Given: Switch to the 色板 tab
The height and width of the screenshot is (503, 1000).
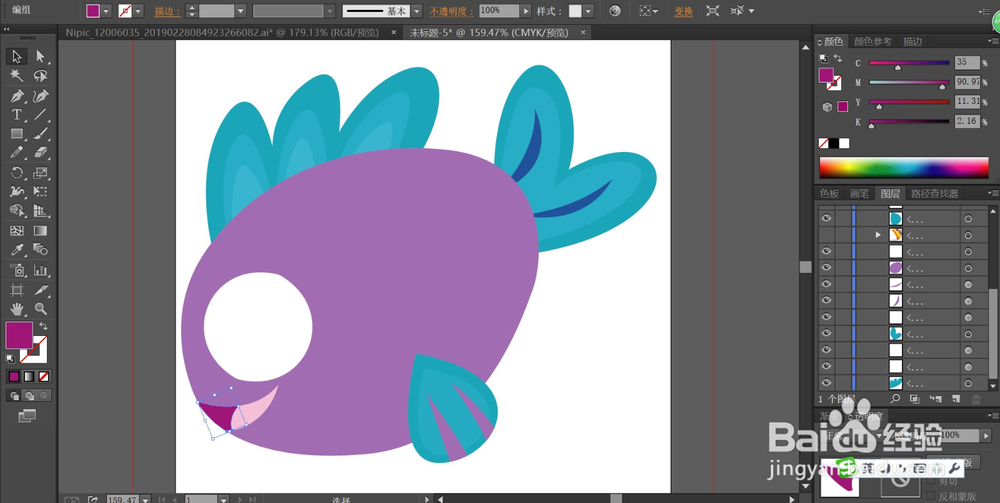Looking at the screenshot, I should 829,193.
